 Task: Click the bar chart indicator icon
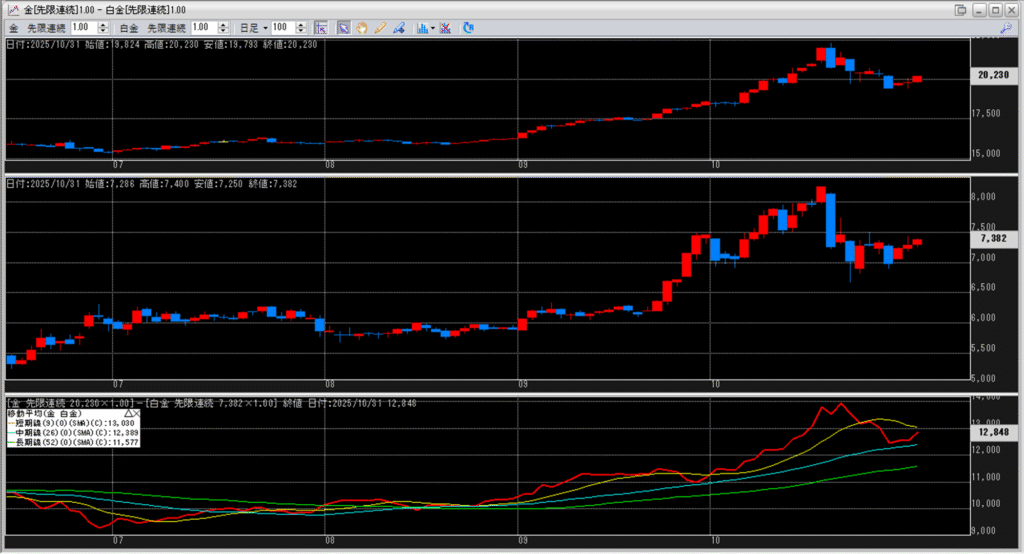point(421,27)
